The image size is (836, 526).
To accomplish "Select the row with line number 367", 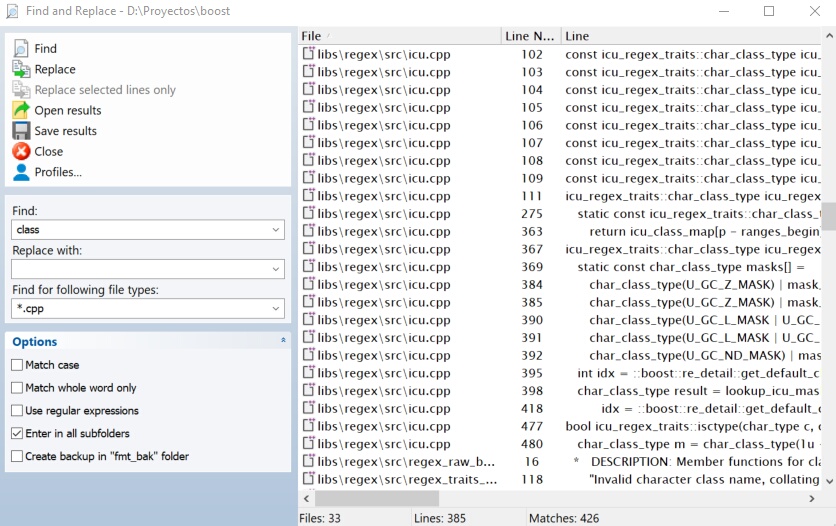I will tap(560, 249).
